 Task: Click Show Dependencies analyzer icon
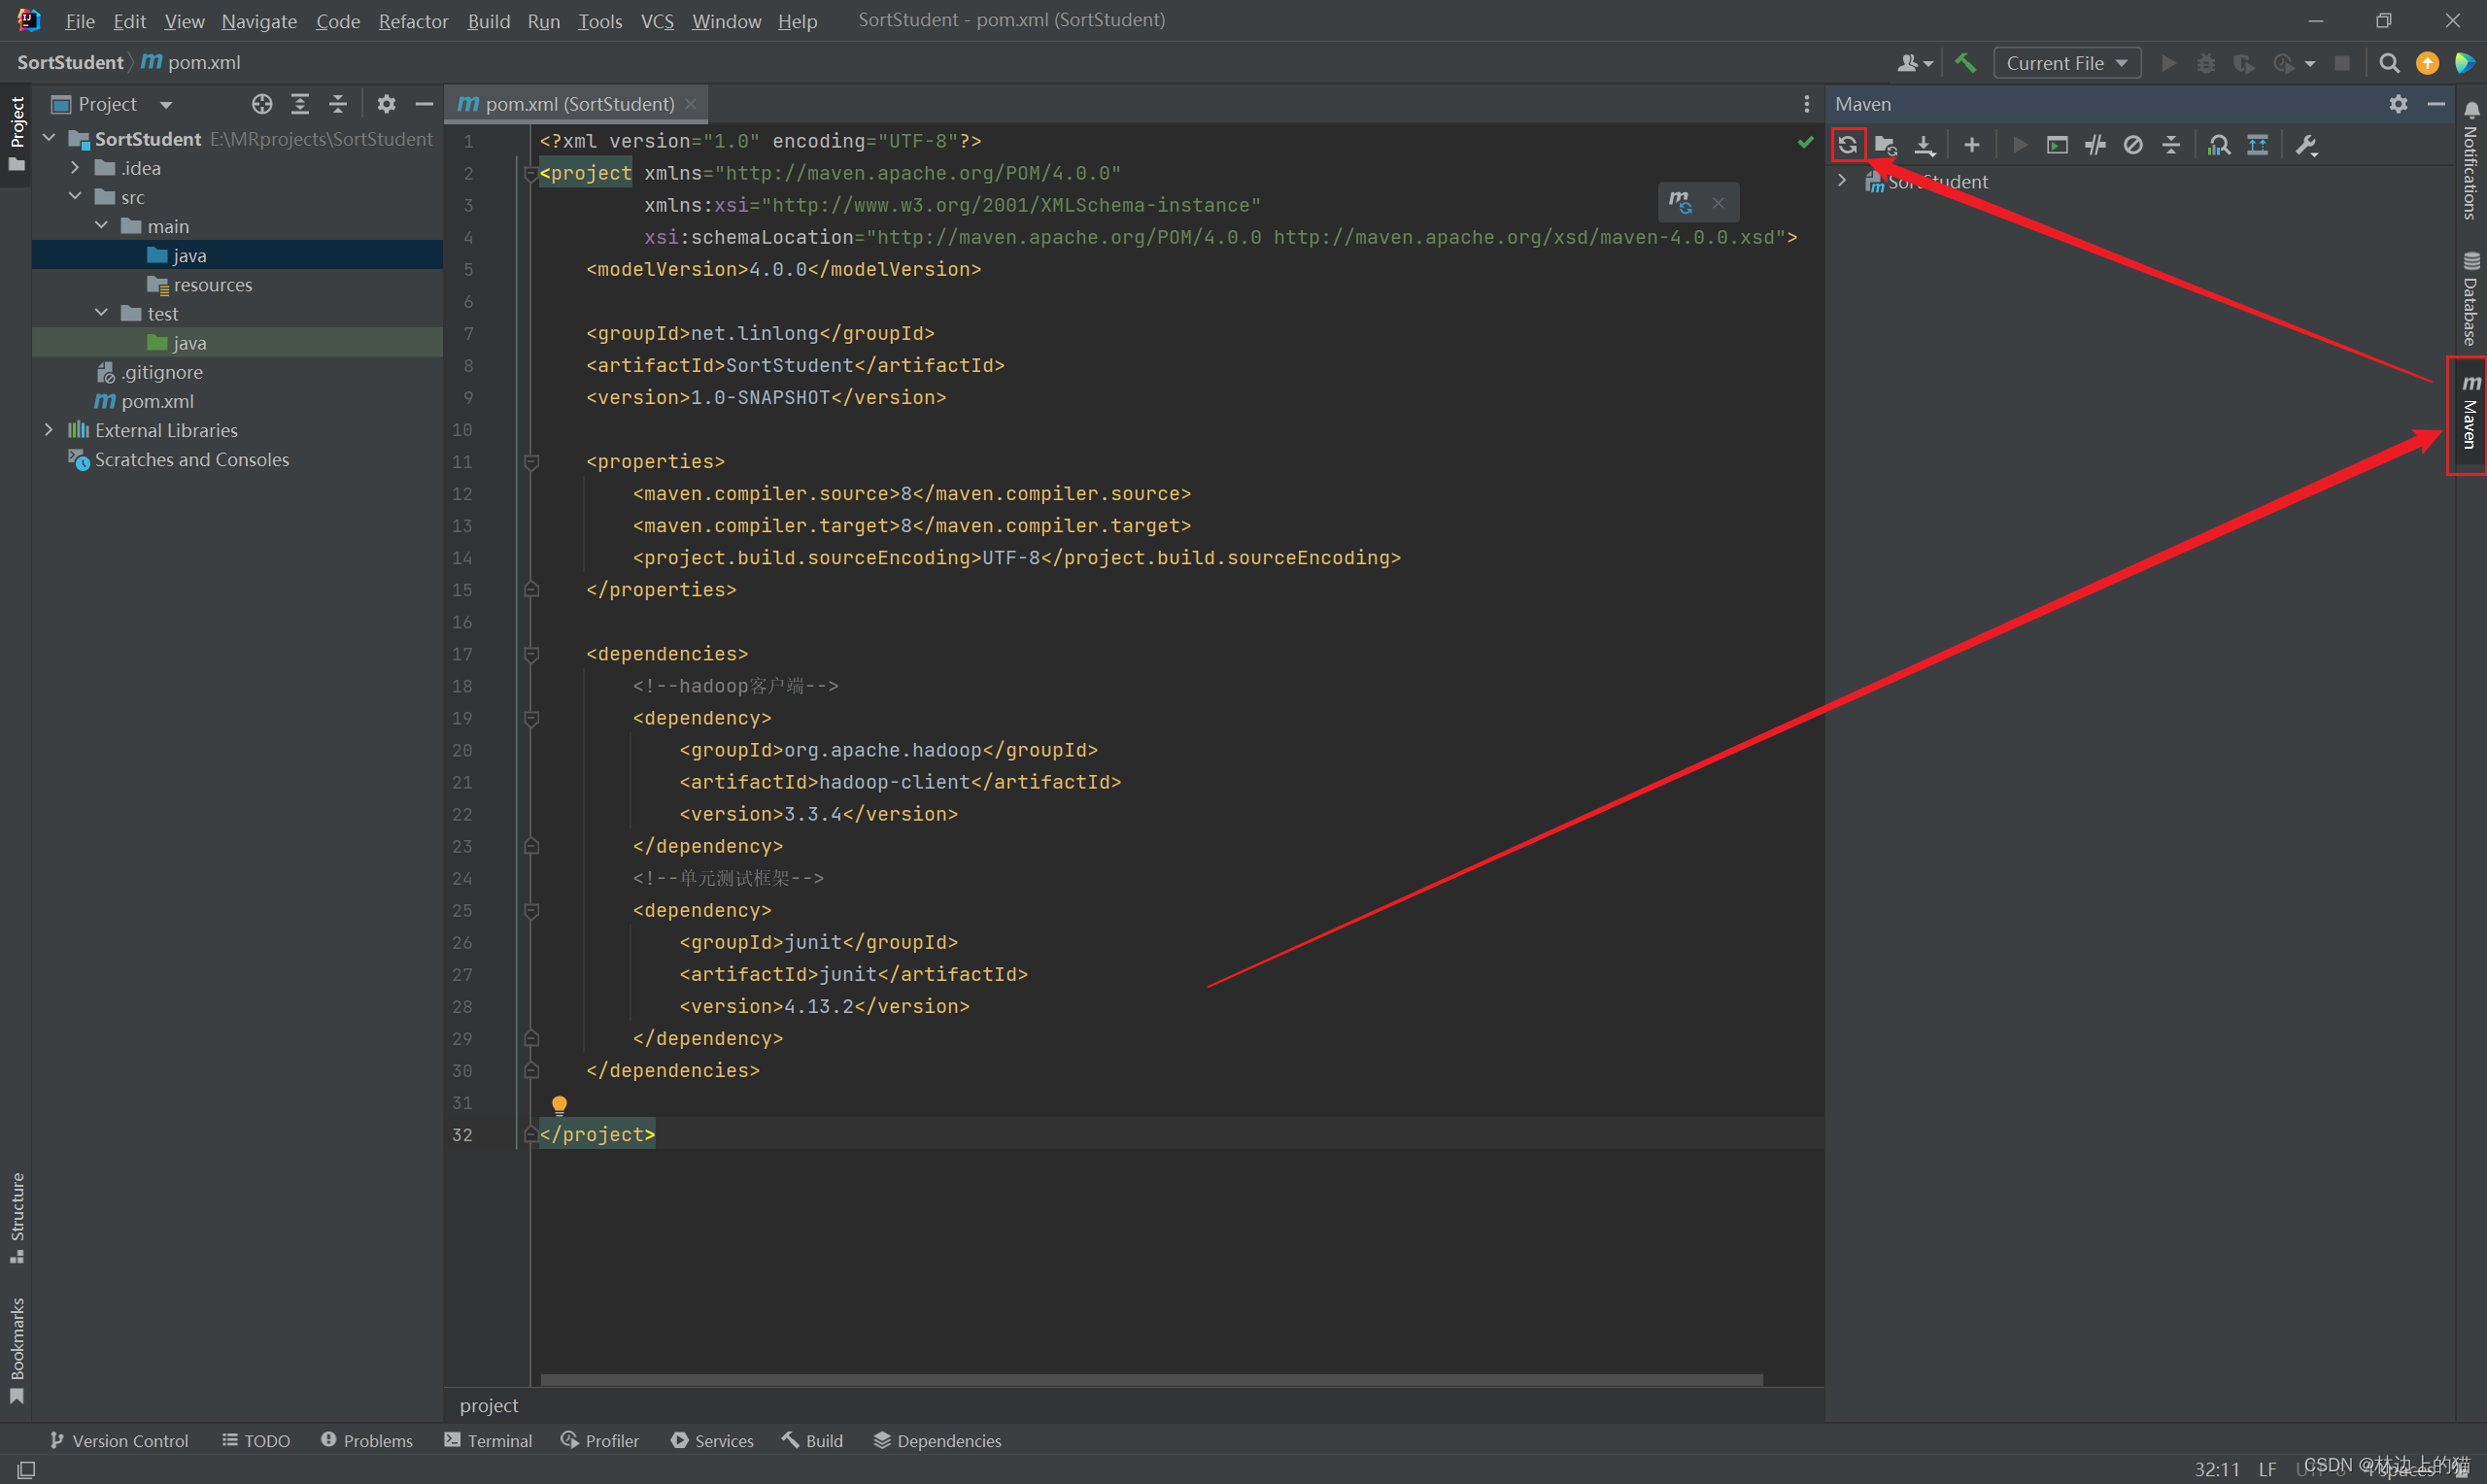(2219, 145)
